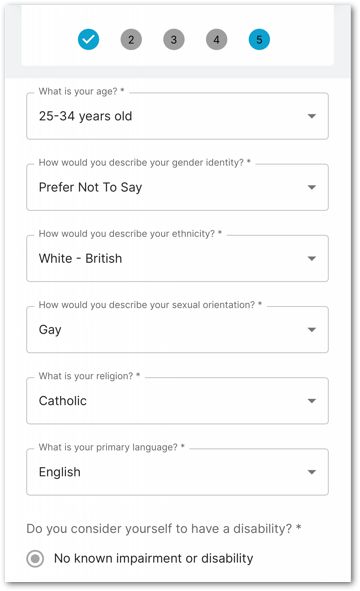Expand the gender identity dropdown arrow

tap(312, 187)
